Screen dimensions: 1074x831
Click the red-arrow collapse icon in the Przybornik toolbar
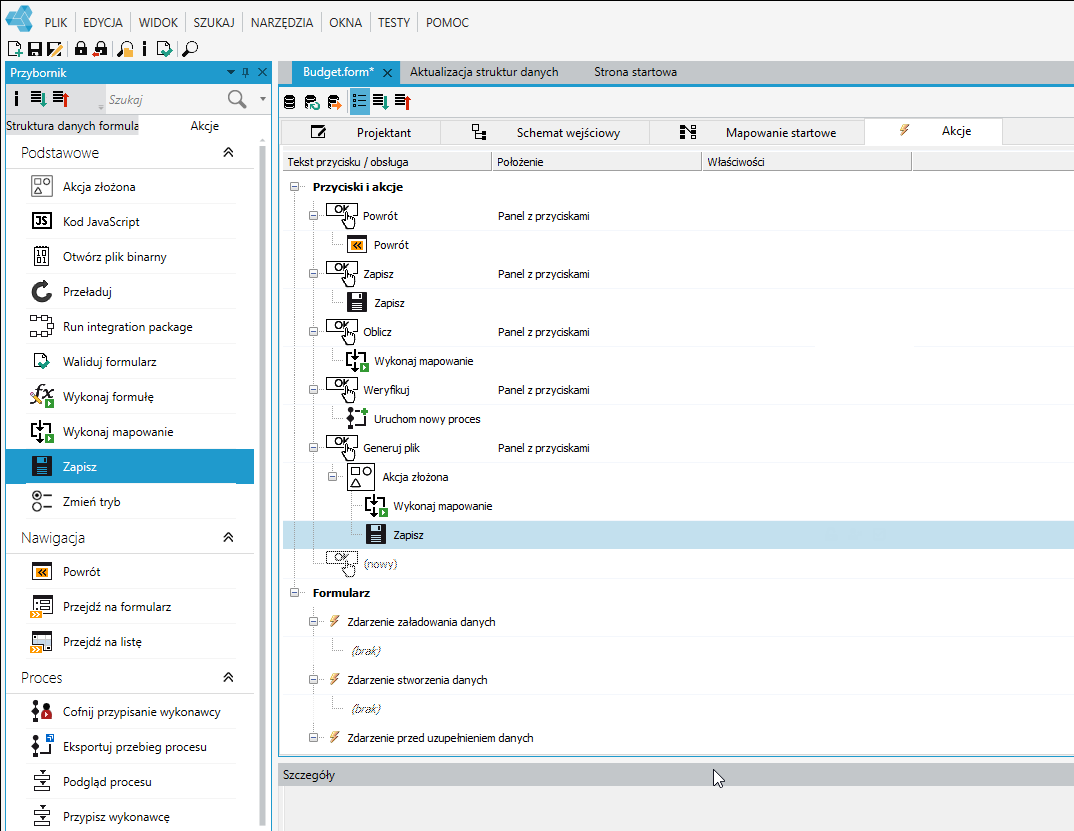[x=61, y=99]
